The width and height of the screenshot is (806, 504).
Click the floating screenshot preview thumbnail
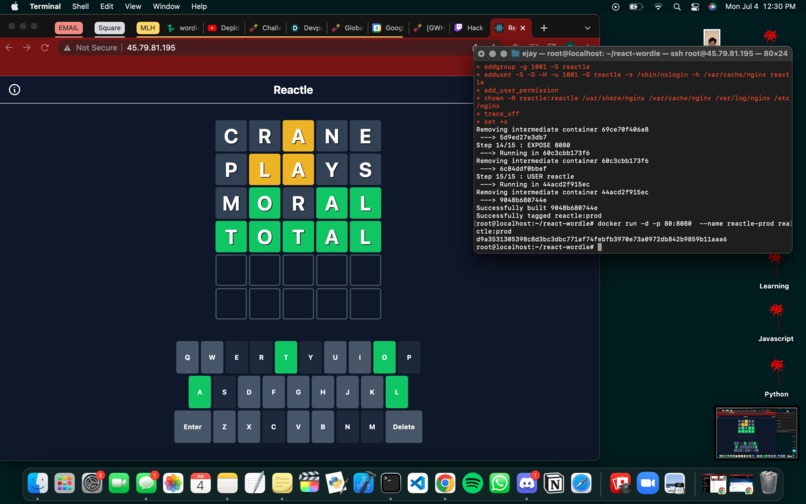pyautogui.click(x=757, y=433)
